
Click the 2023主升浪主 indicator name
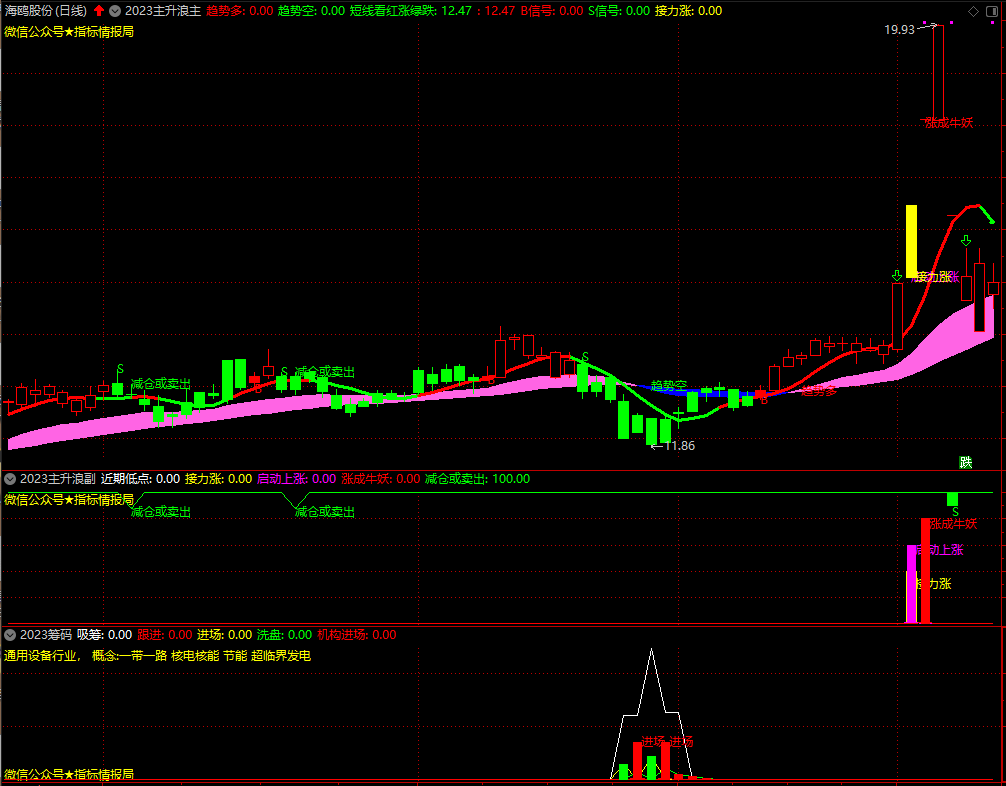point(163,11)
